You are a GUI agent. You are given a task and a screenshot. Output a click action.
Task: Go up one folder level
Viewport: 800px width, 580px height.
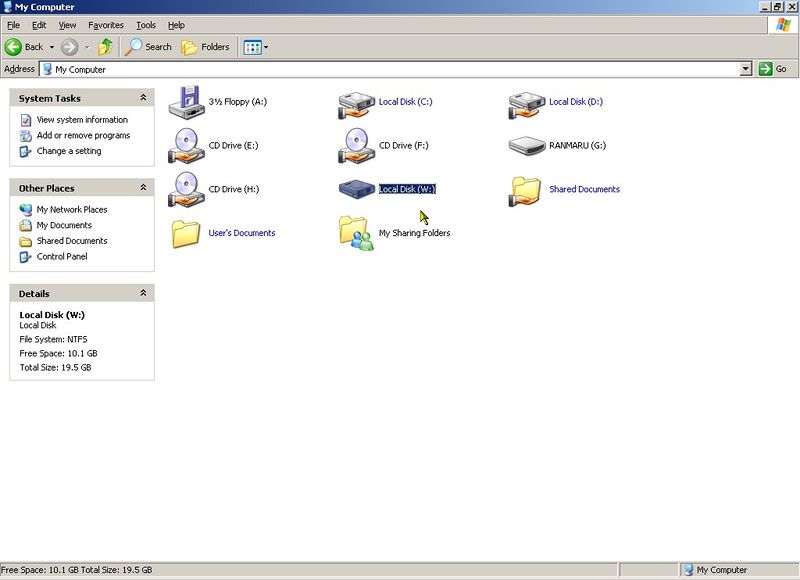coord(106,47)
